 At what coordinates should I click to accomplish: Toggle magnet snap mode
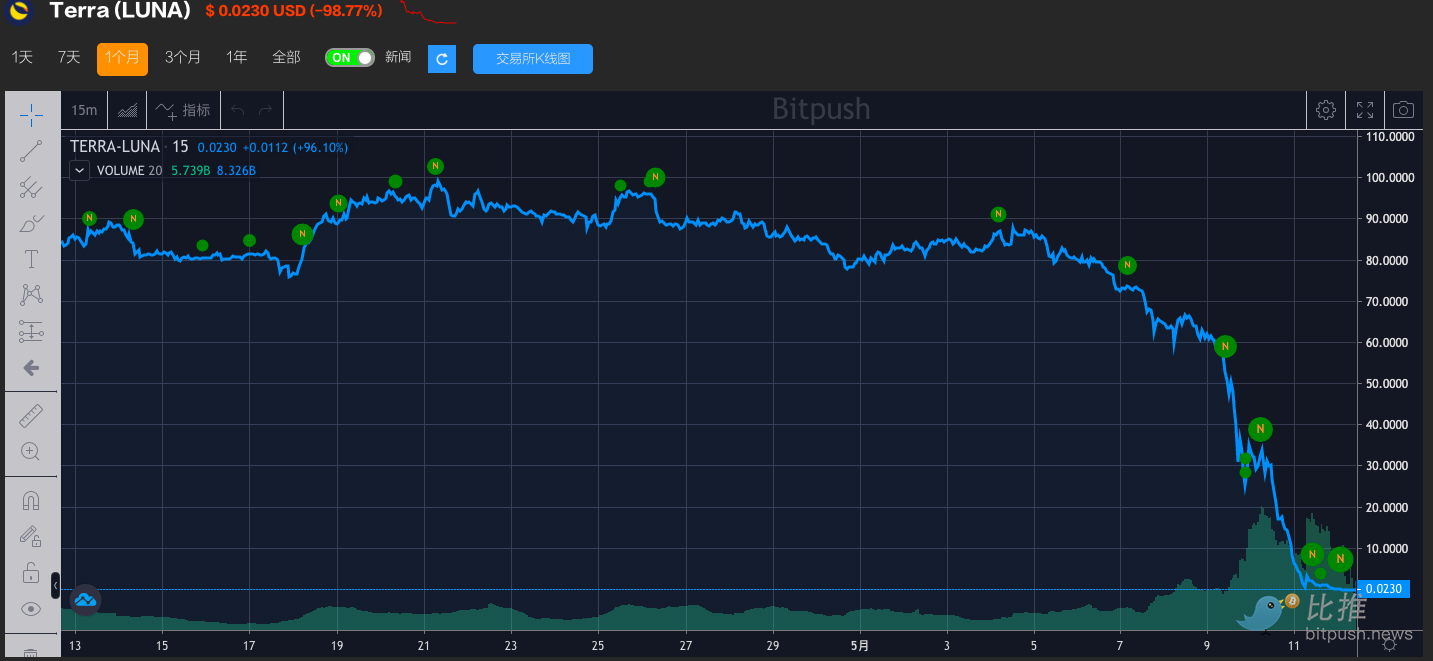[31, 498]
